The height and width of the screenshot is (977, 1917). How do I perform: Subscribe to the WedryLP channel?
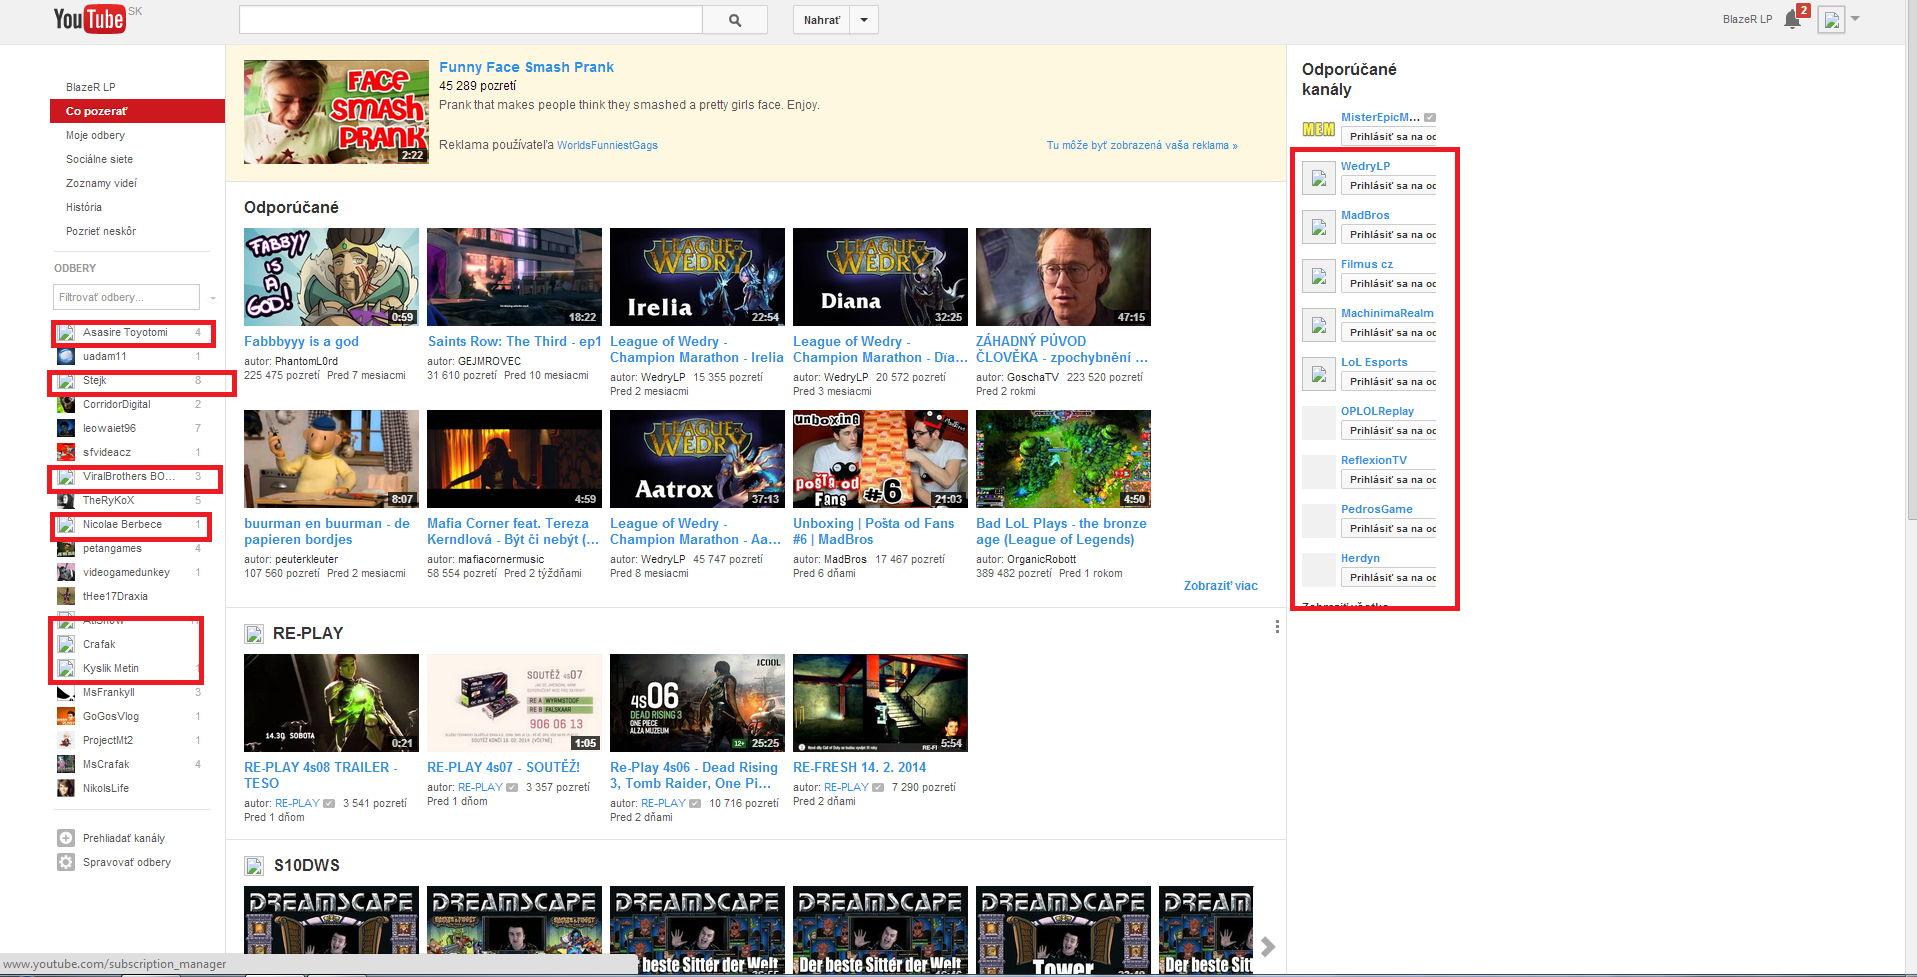[x=1389, y=186]
